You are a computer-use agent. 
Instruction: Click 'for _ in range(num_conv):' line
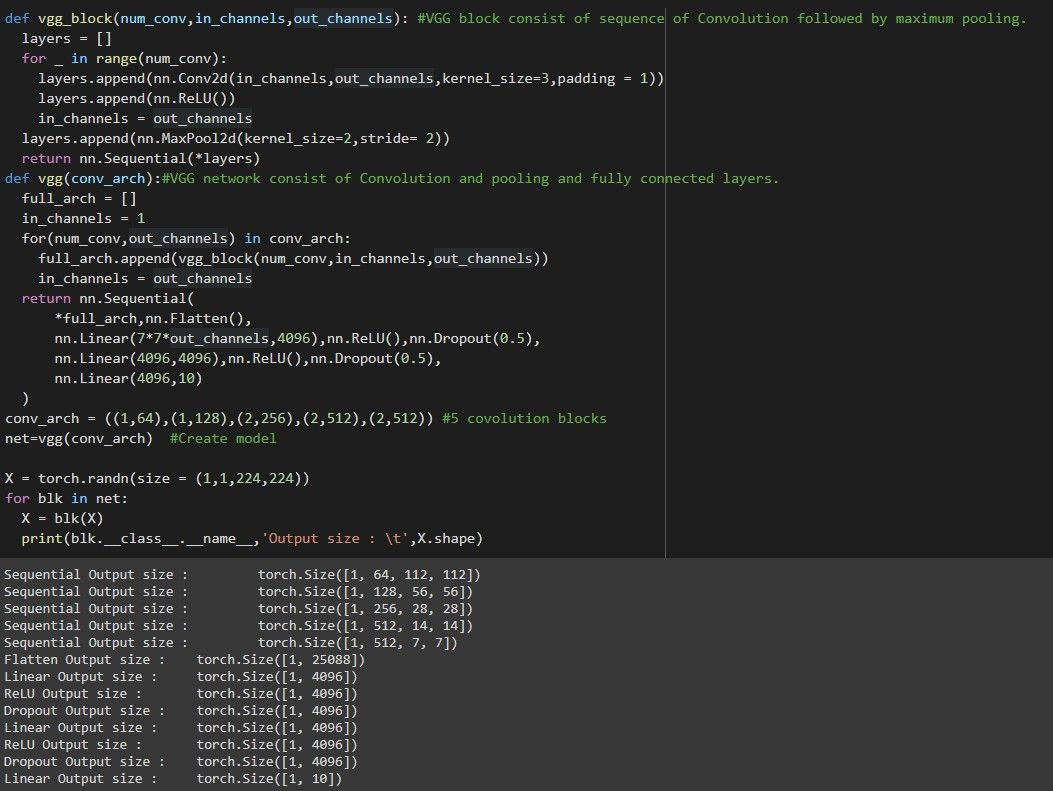124,58
